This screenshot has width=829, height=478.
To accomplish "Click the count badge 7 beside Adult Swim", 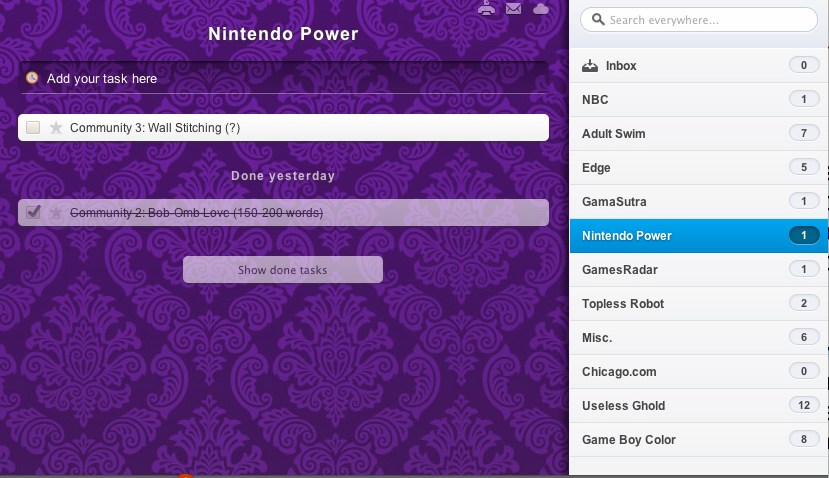I will (x=804, y=133).
